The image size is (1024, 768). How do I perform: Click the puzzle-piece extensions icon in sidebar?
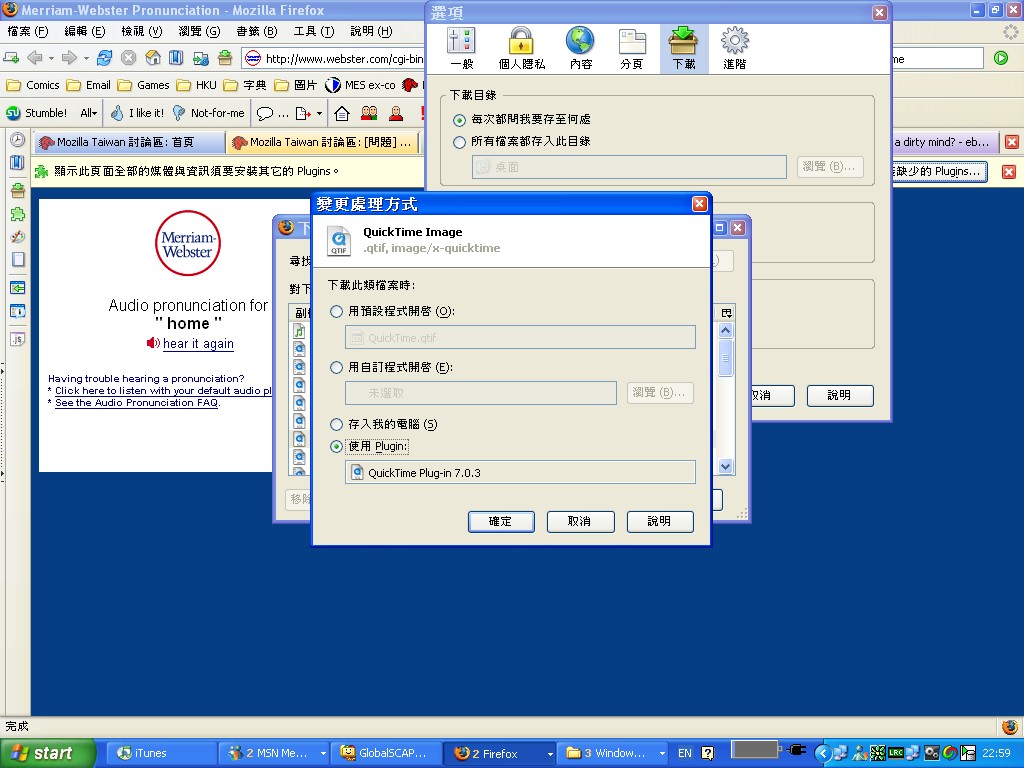point(17,214)
